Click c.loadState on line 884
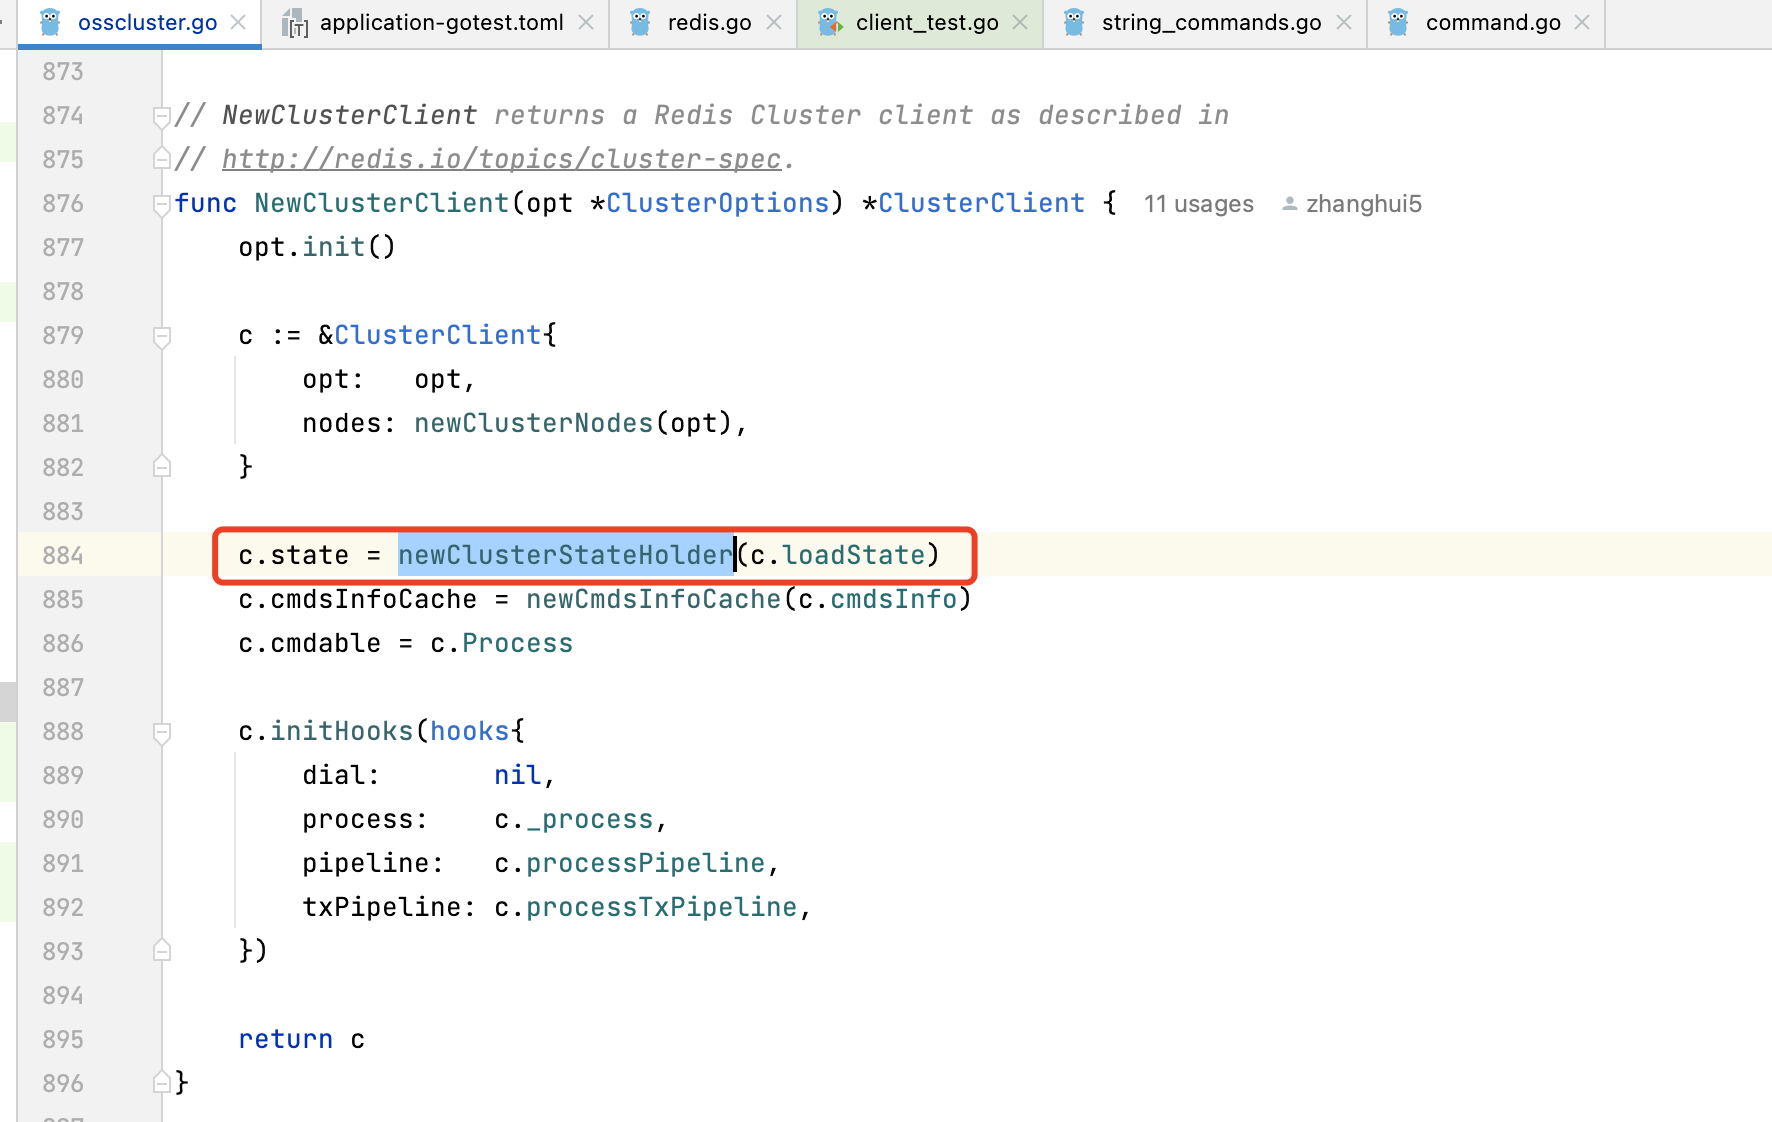1772x1122 pixels. click(838, 555)
